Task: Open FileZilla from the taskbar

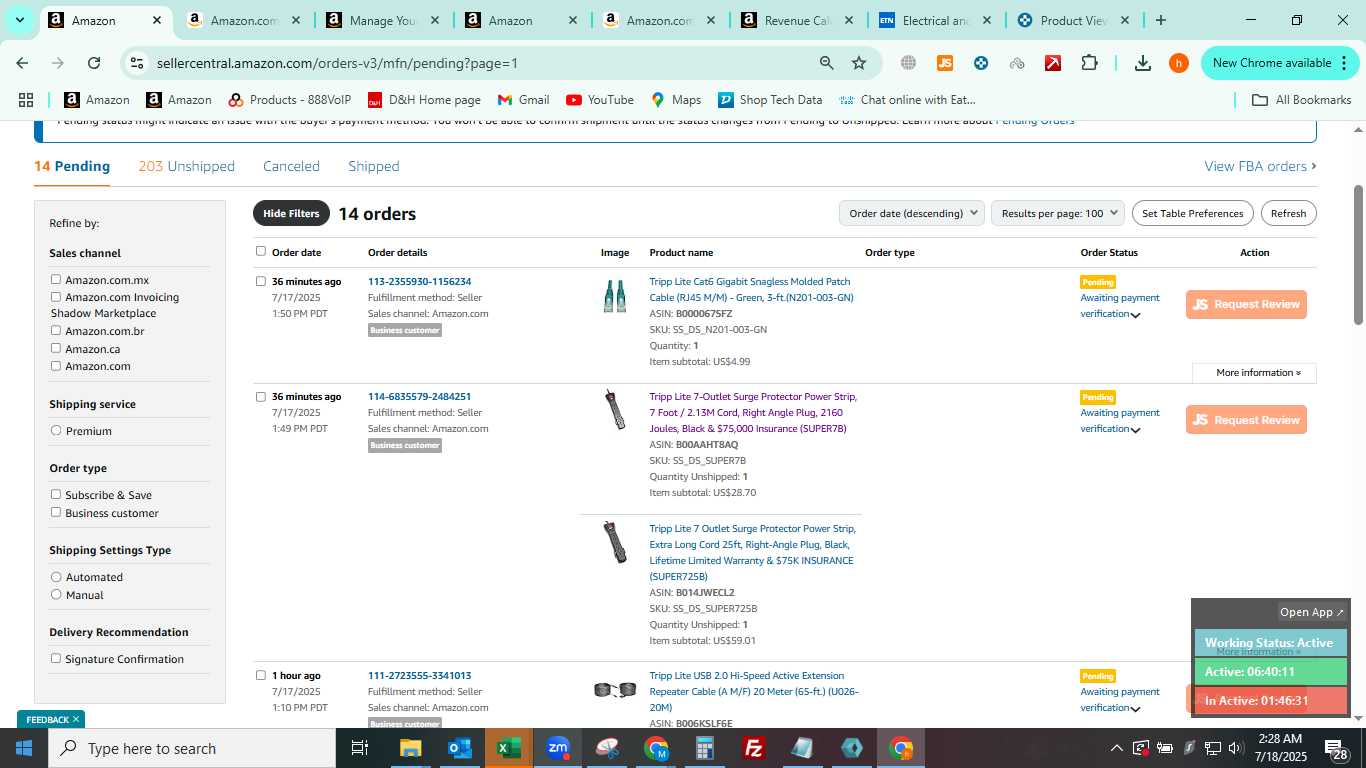Action: [754, 748]
